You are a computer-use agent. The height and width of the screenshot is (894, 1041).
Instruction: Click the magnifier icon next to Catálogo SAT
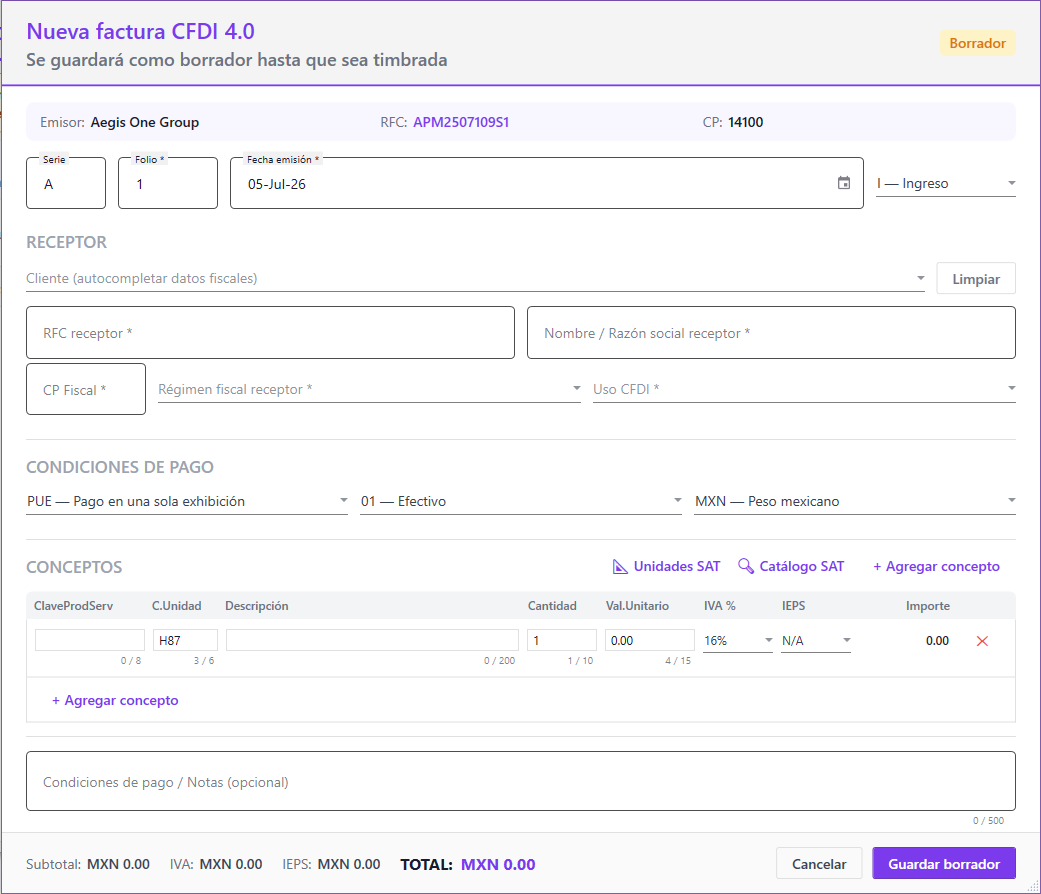[x=746, y=566]
